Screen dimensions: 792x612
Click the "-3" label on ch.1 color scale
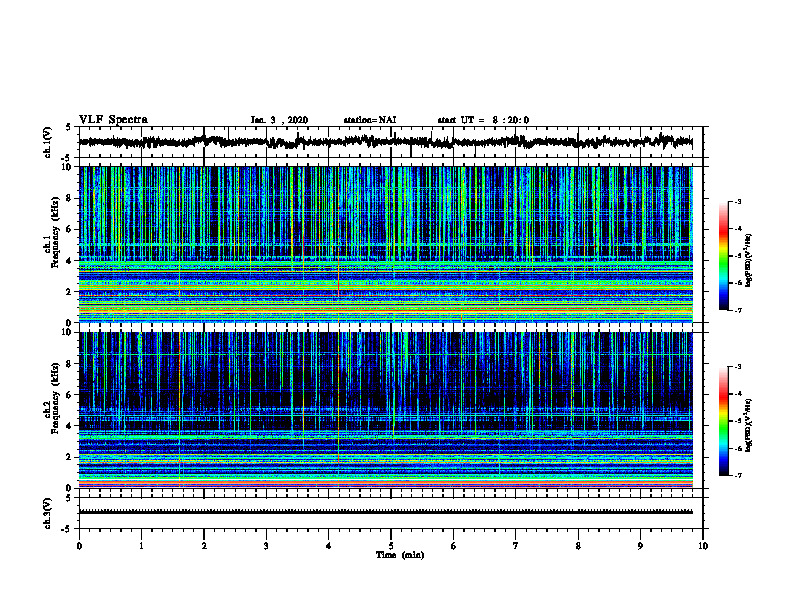(x=737, y=201)
